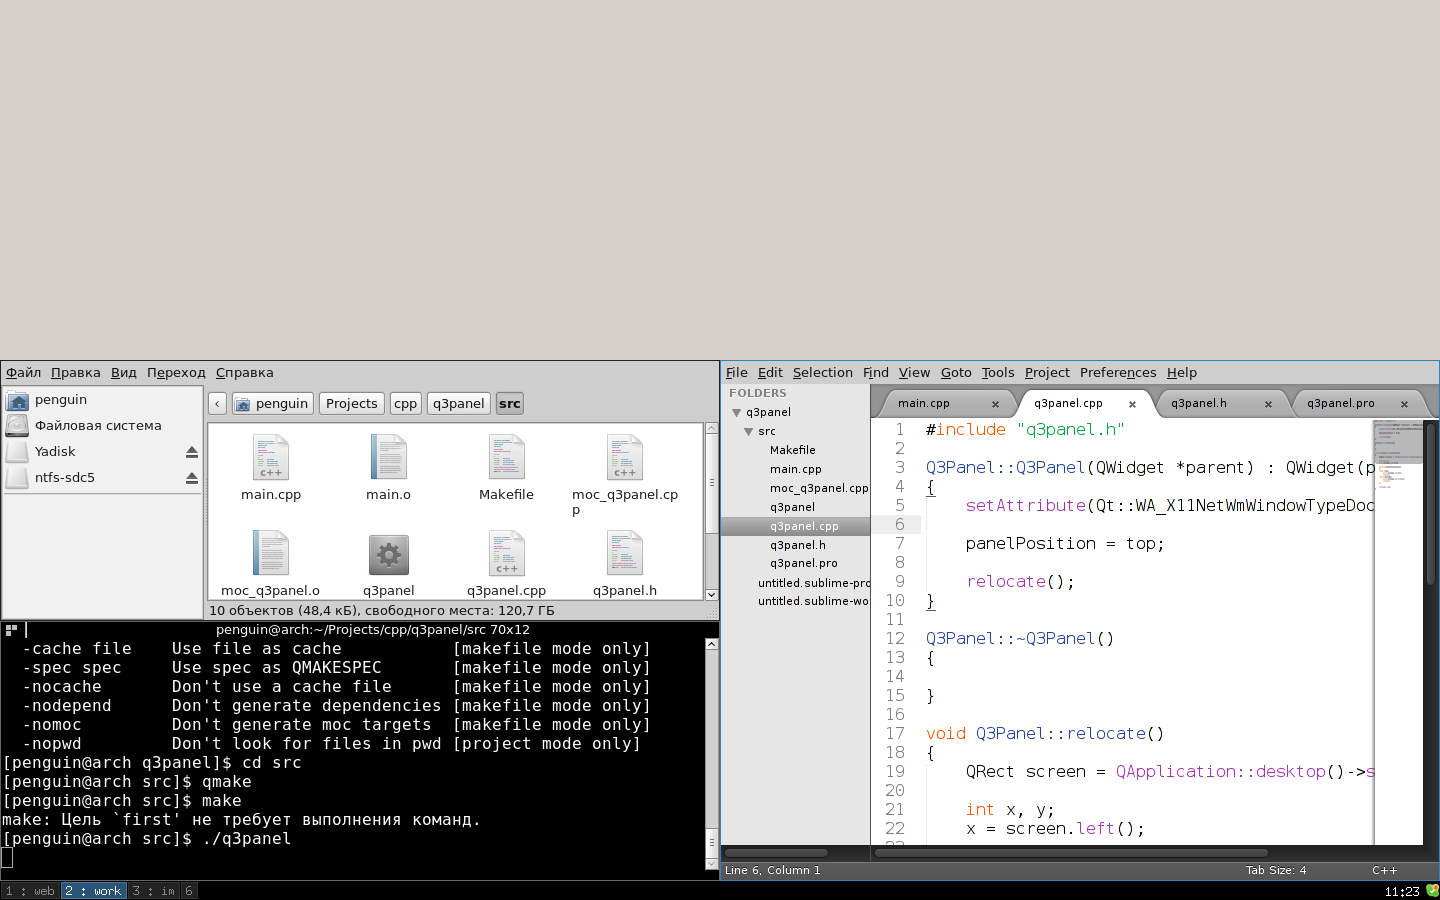The width and height of the screenshot is (1440, 900).
Task: Select the Makefile icon in file manager
Action: tap(507, 457)
